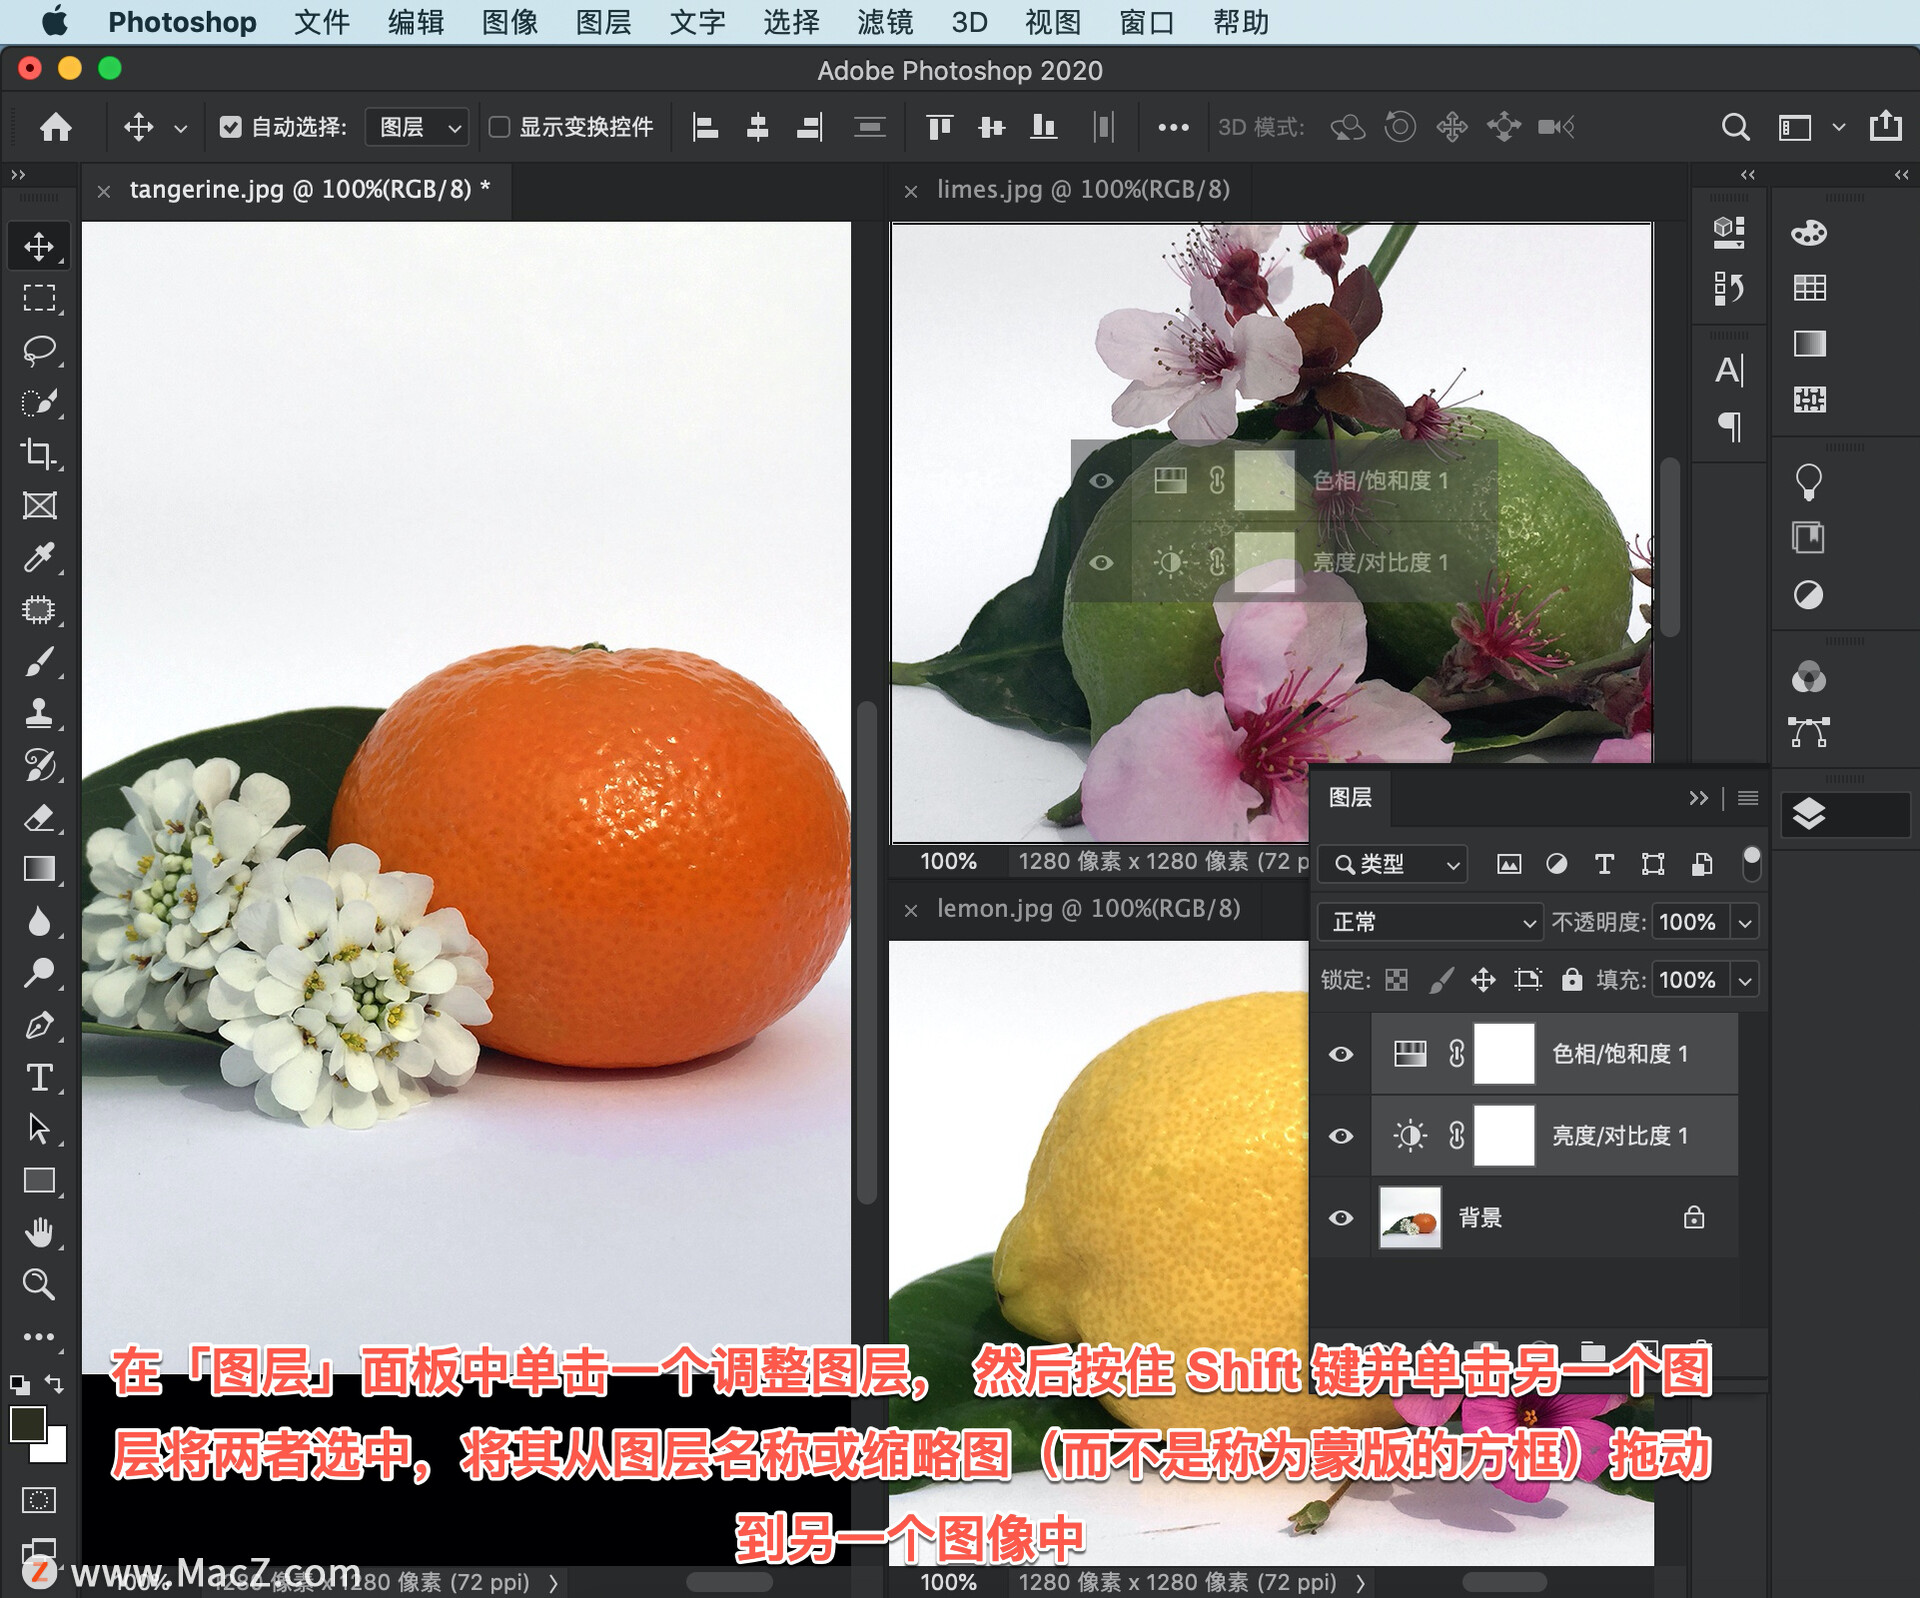Hide the 背景 layer
The image size is (1920, 1598).
[x=1341, y=1218]
